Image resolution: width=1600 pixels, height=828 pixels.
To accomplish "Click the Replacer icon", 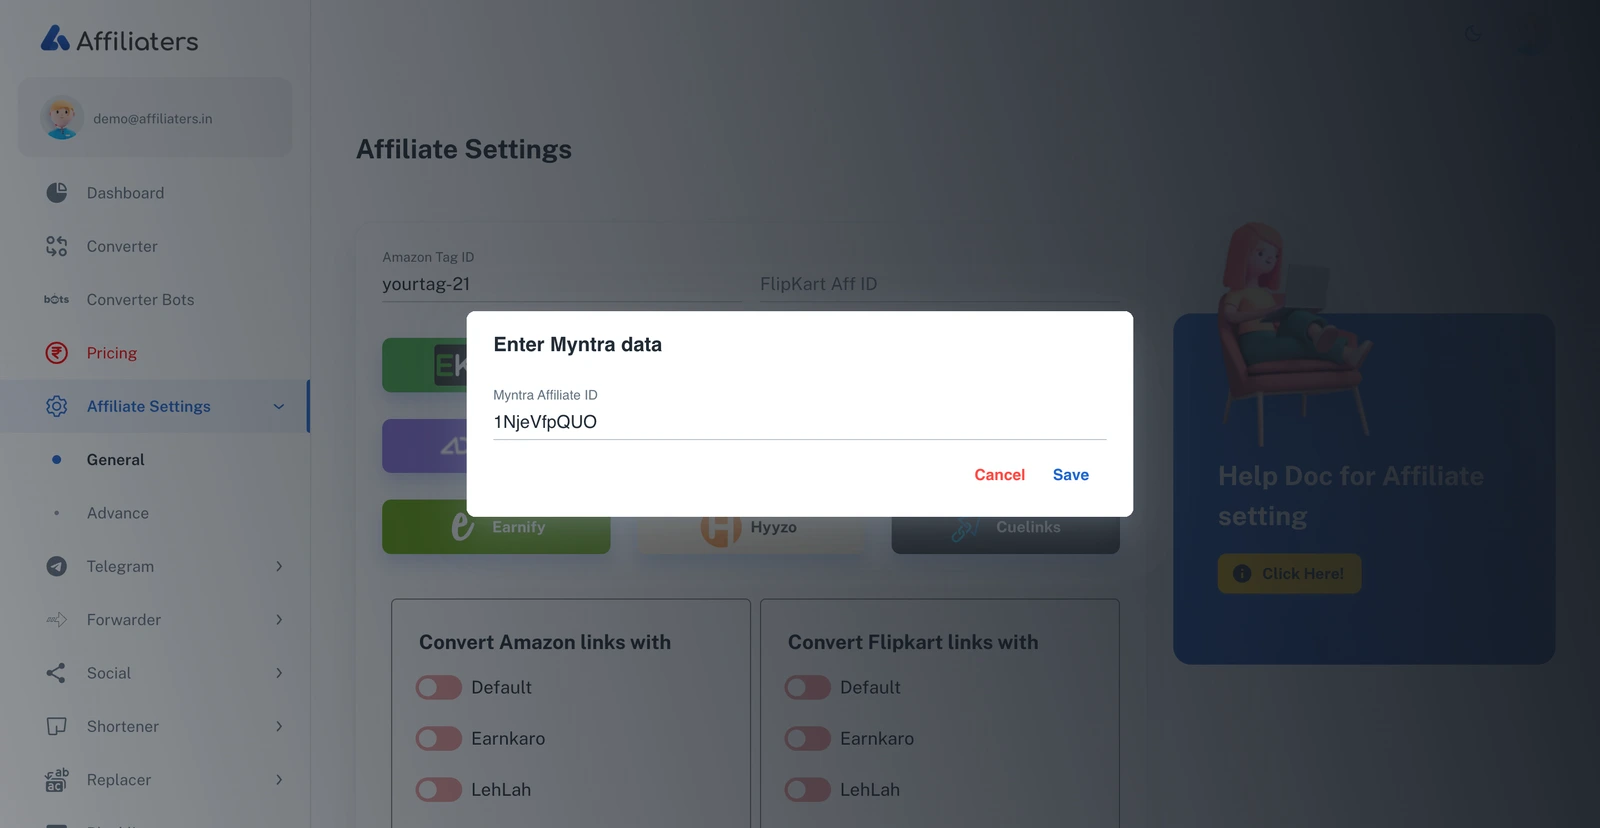I will (x=57, y=780).
